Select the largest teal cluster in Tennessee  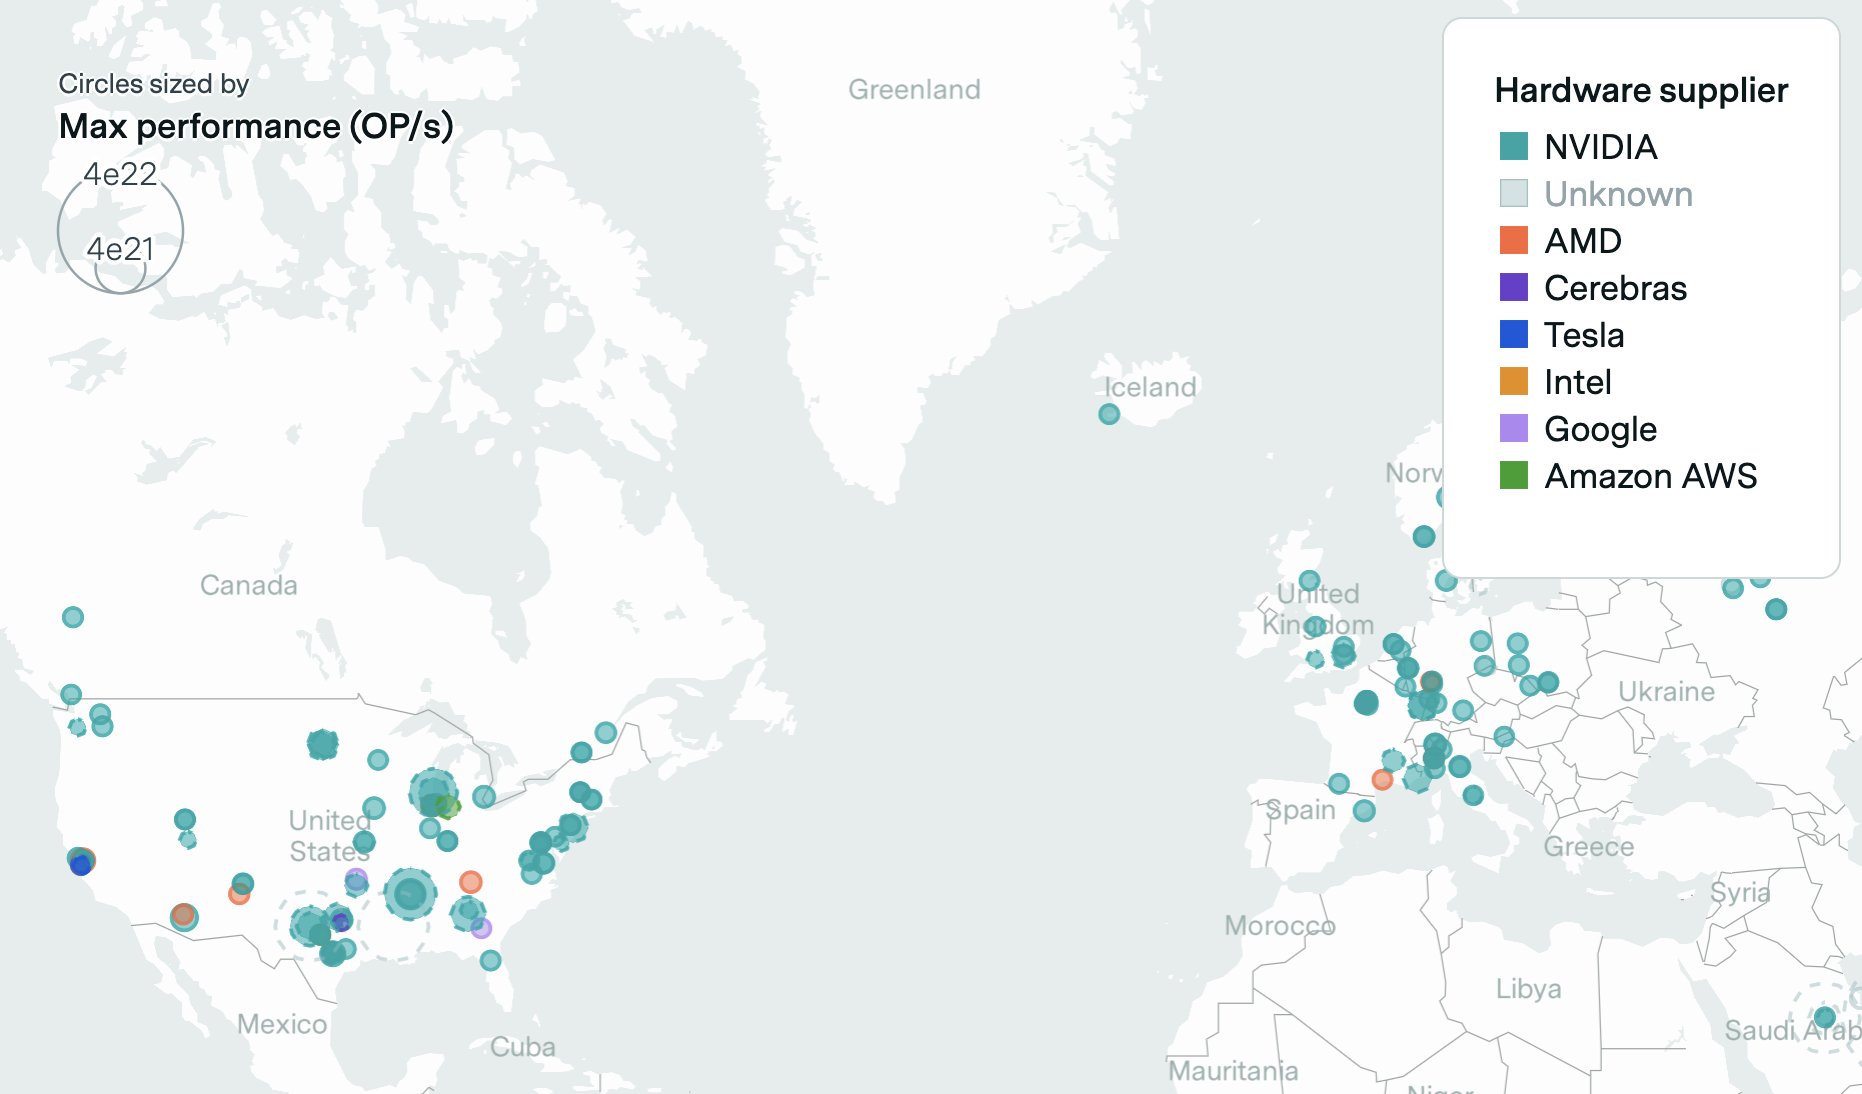click(x=408, y=895)
